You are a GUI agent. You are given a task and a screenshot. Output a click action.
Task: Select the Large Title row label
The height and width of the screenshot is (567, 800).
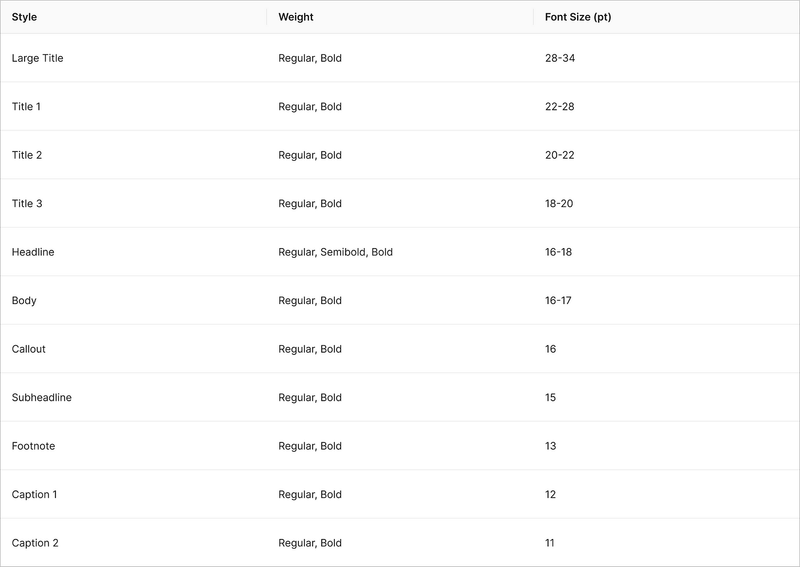pyautogui.click(x=38, y=58)
